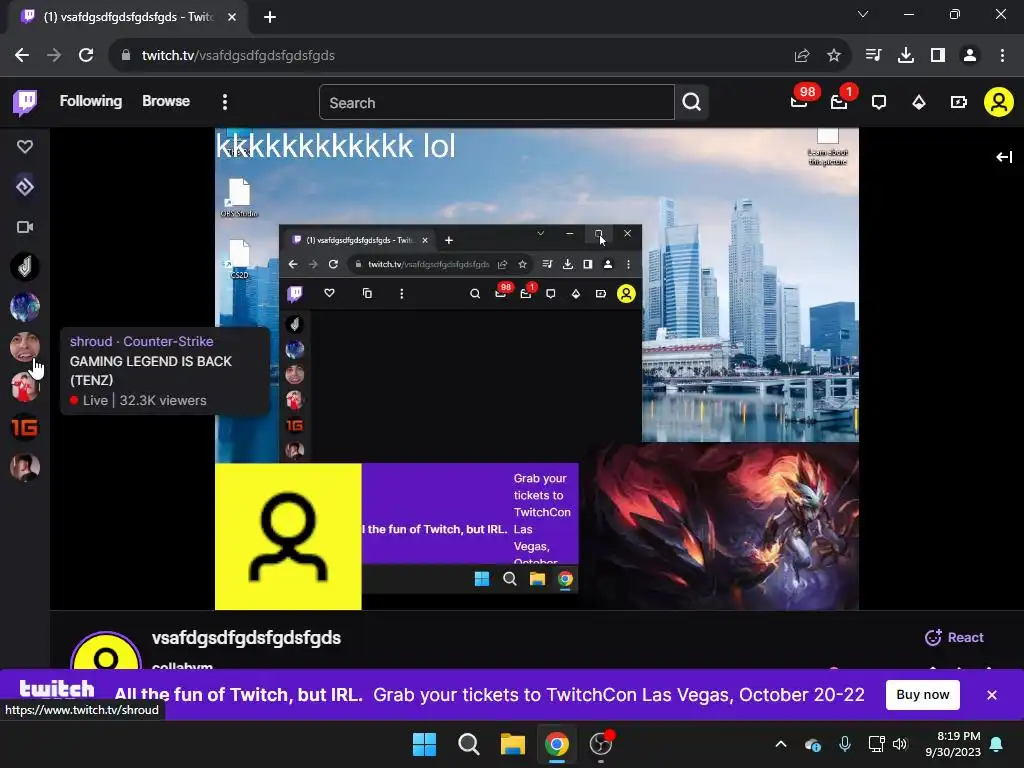Open Chrome three-dot menu
Viewport: 1024px width, 768px height.
[1002, 56]
